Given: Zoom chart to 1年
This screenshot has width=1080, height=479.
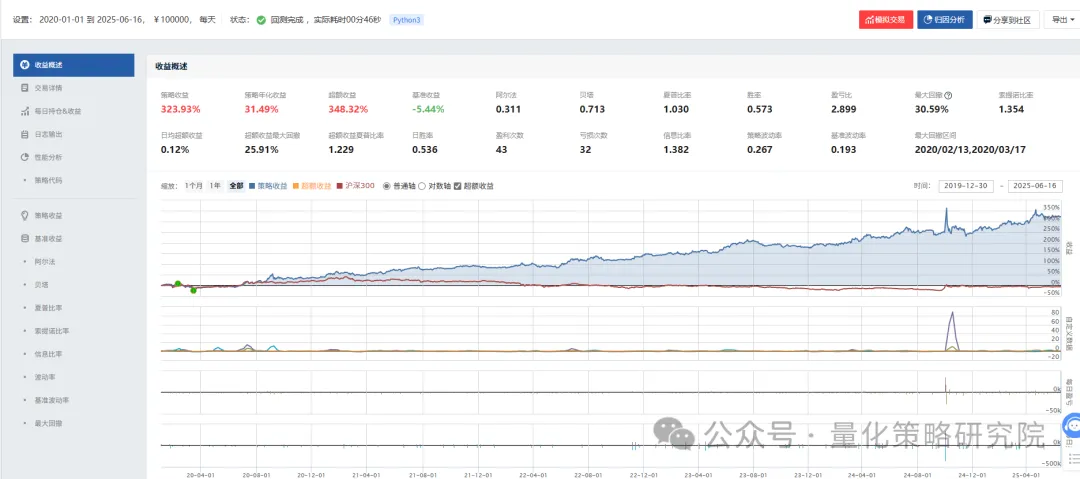Looking at the screenshot, I should [216, 186].
